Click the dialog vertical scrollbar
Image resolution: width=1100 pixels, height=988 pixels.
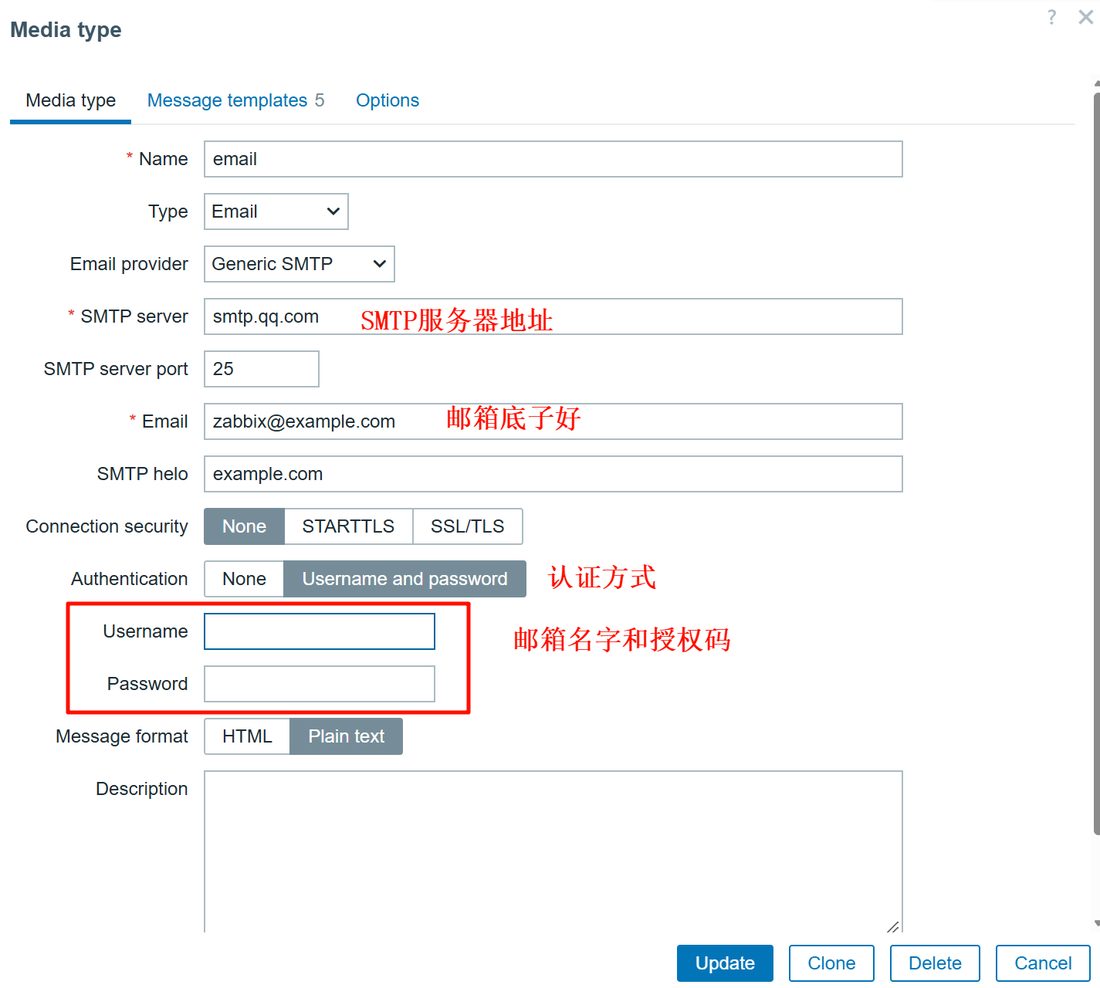coord(1096,463)
